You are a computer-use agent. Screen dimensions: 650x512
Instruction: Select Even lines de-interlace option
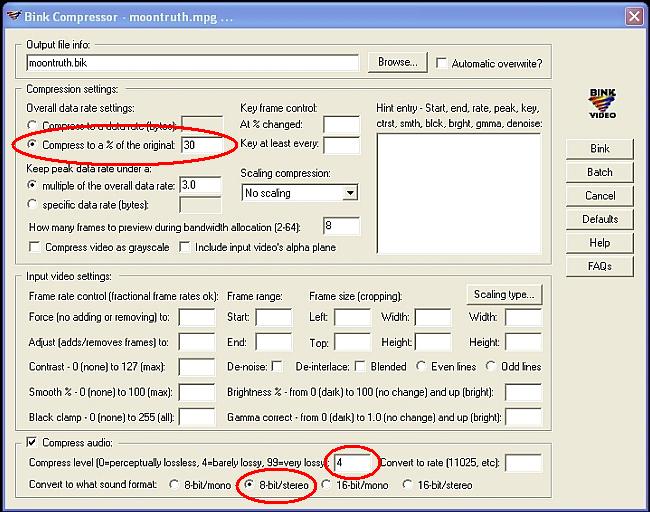(421, 366)
